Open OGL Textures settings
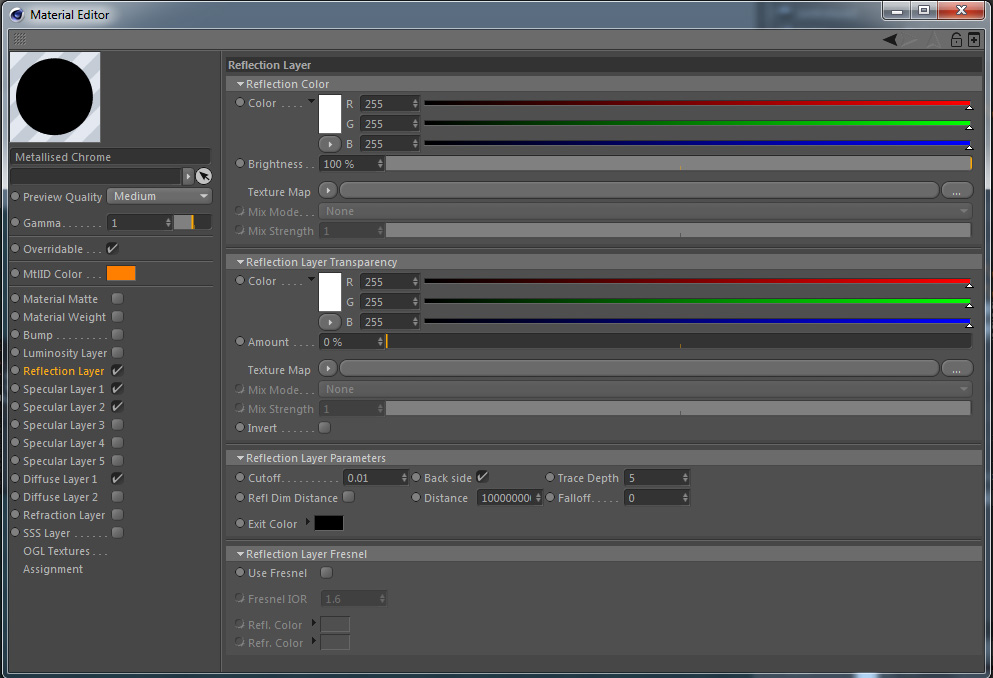This screenshot has height=678, width=993. [65, 551]
